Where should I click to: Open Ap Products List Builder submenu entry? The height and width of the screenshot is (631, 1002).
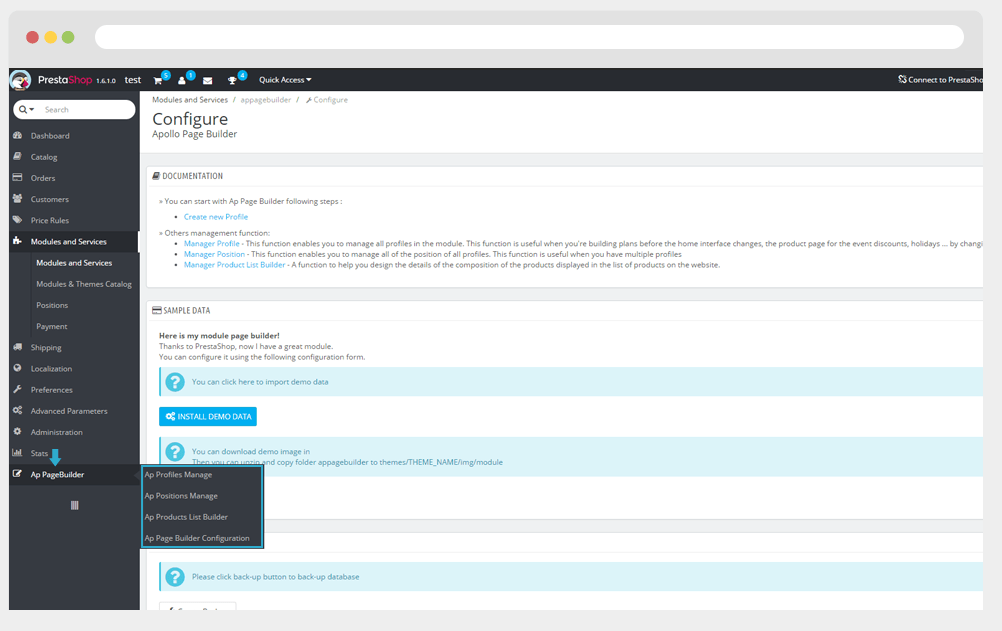tap(186, 517)
